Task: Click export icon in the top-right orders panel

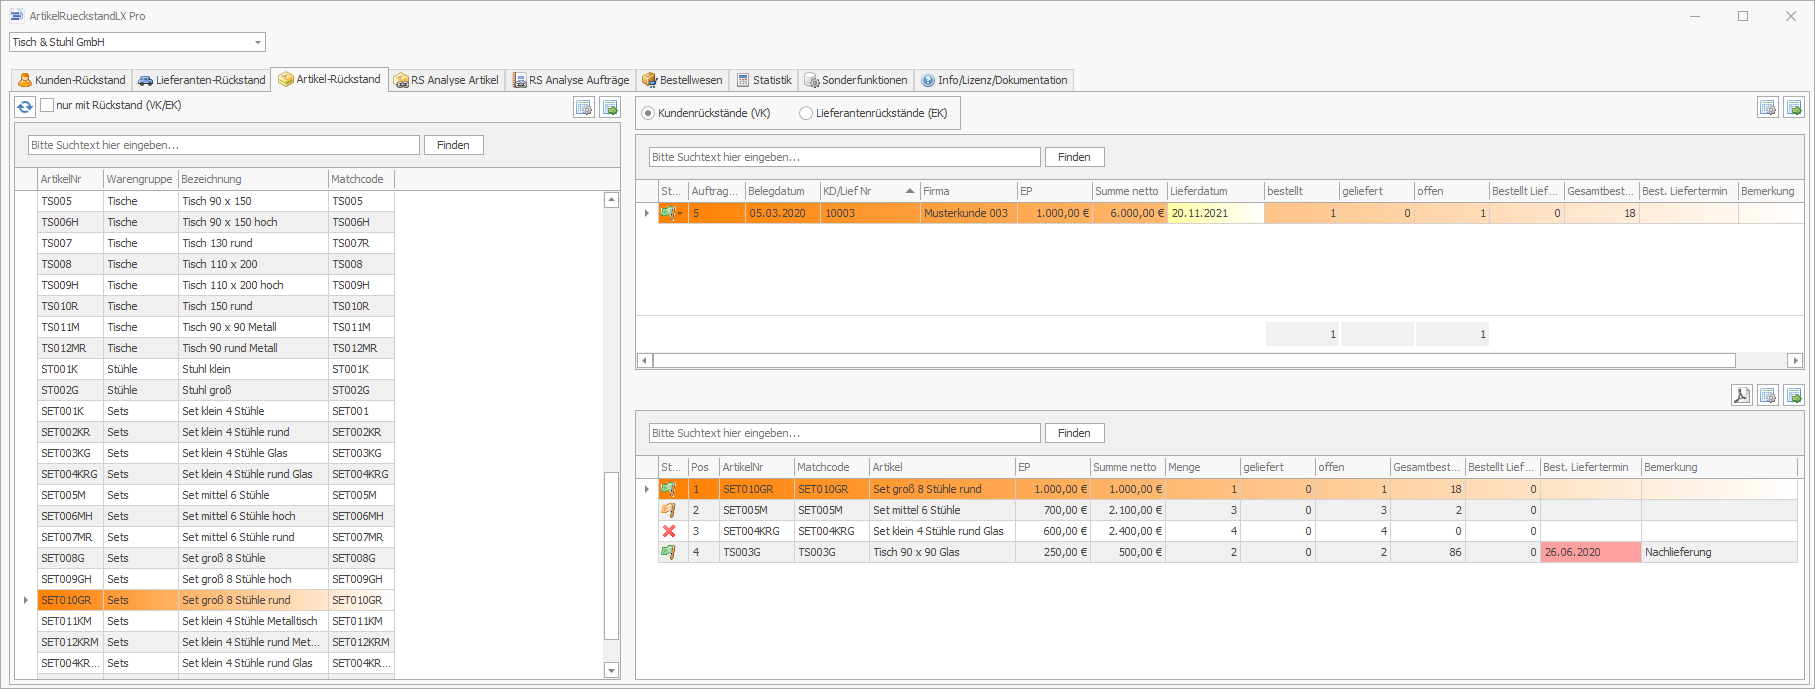Action: (x=1794, y=107)
